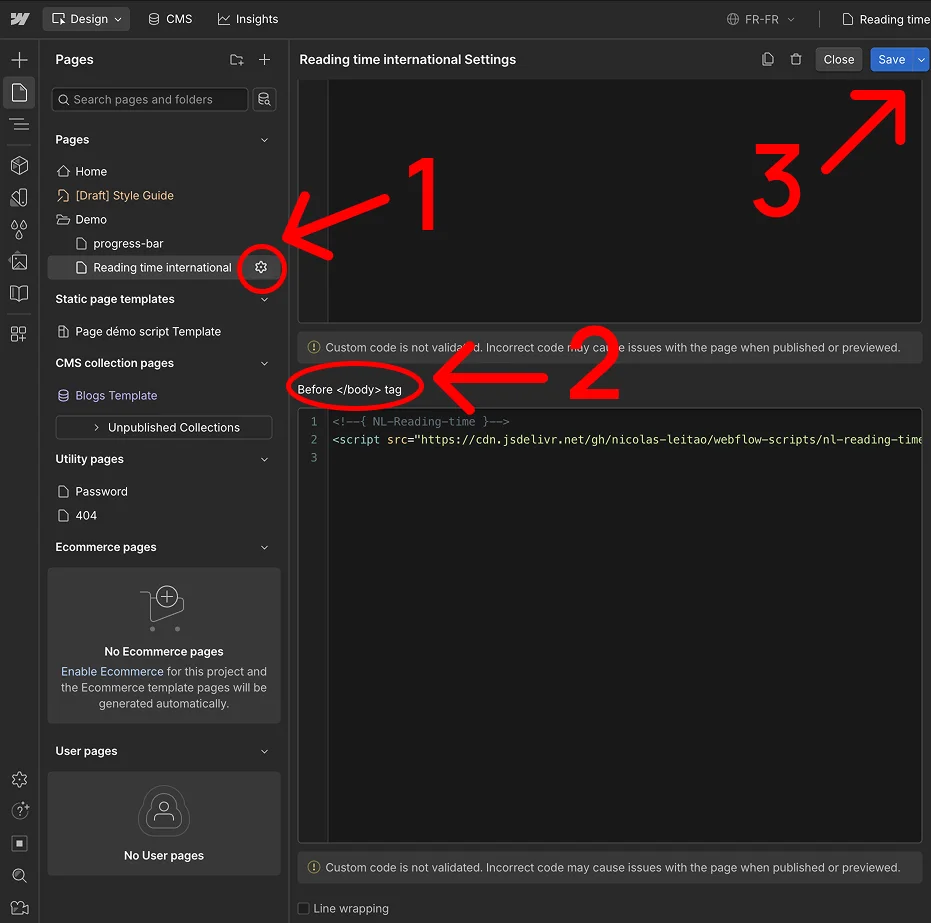
Task: Open the Insights tab
Action: [x=247, y=18]
